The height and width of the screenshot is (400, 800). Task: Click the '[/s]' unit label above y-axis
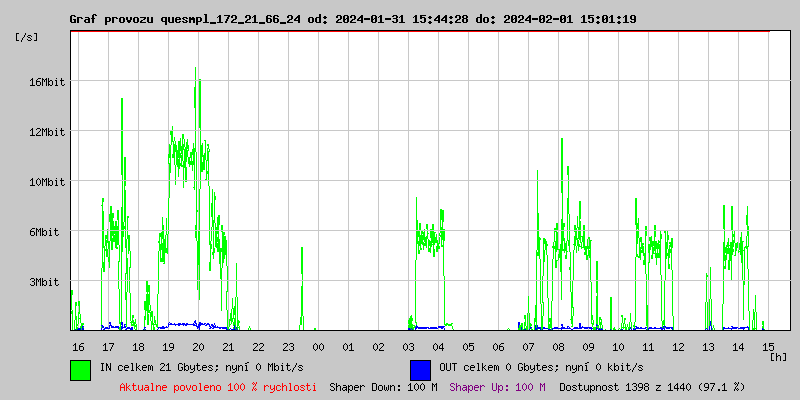tap(27, 37)
